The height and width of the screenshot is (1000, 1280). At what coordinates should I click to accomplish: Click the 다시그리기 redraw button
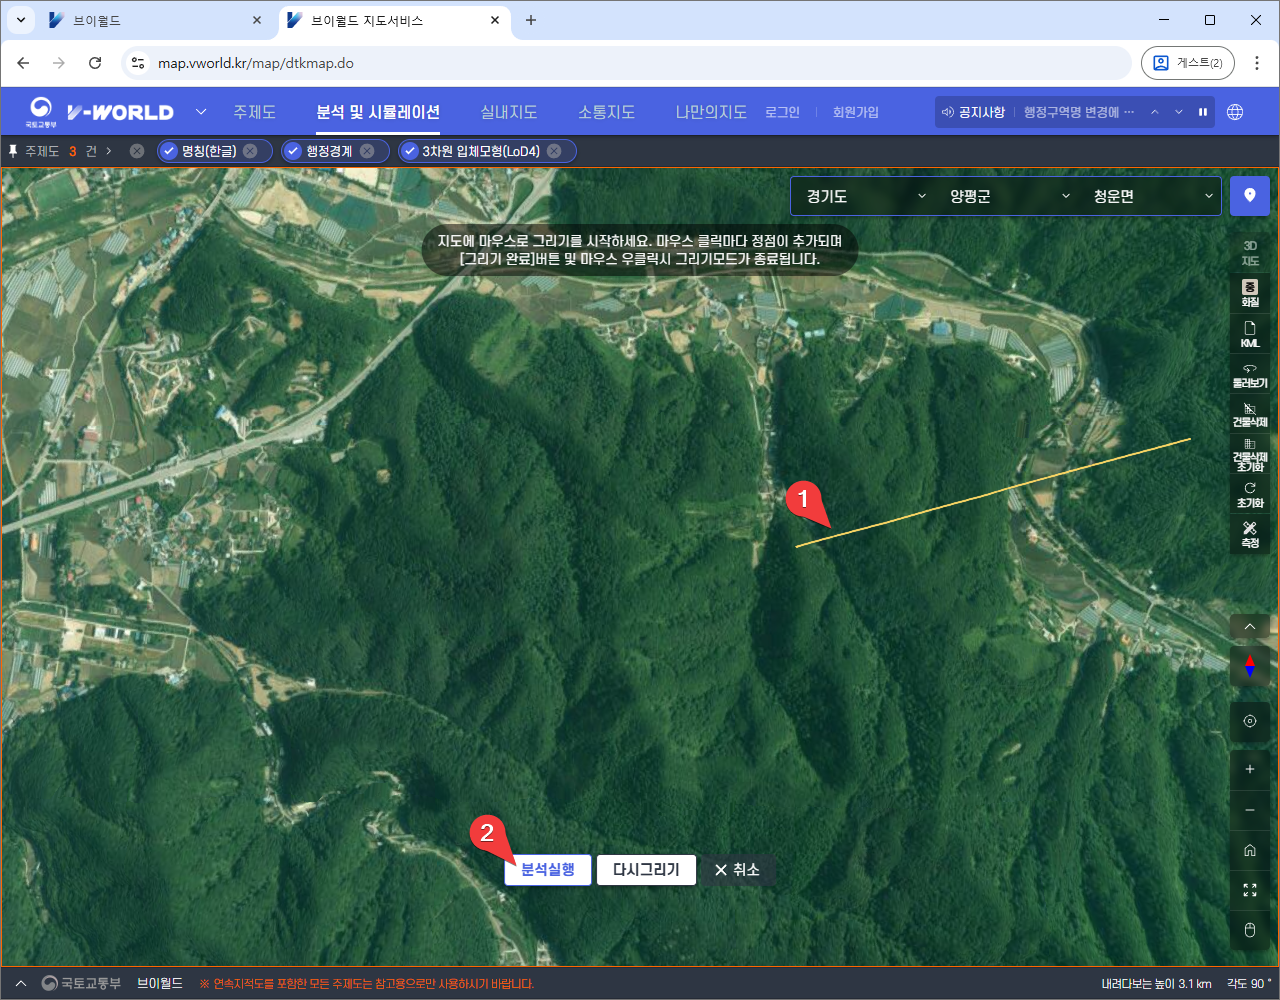click(646, 870)
